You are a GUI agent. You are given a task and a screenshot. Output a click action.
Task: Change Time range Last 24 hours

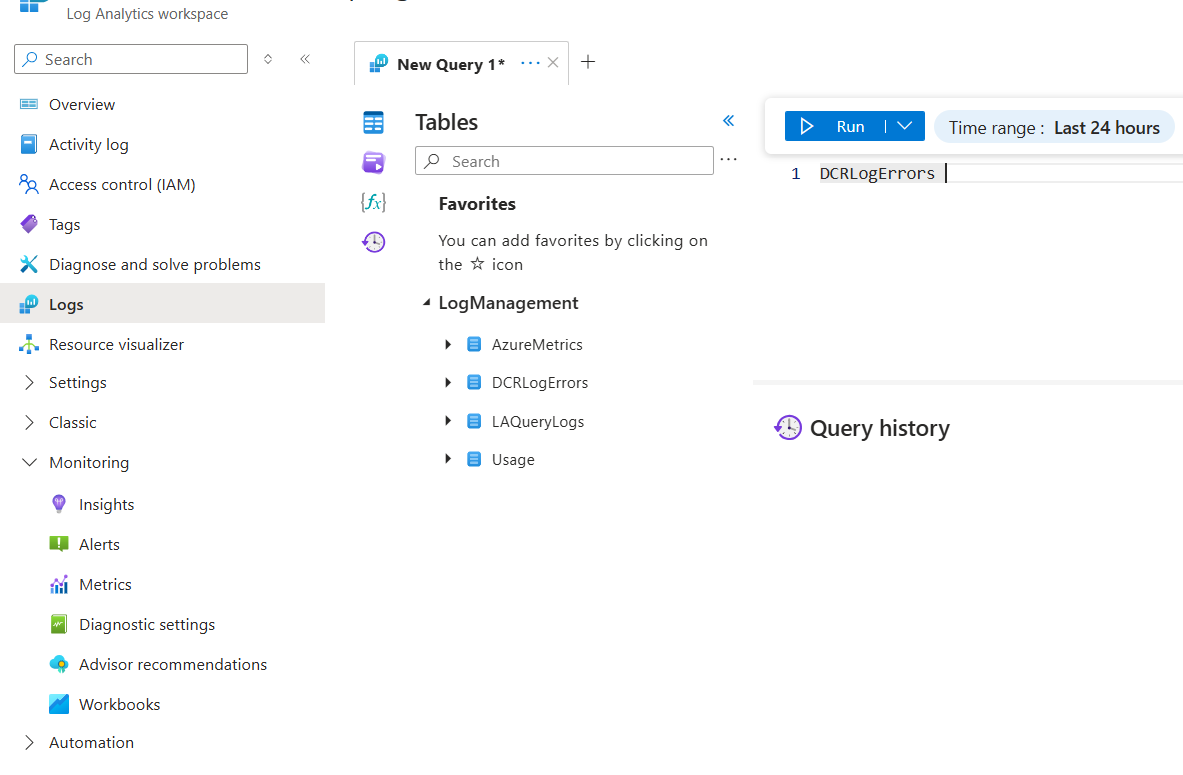click(1054, 128)
